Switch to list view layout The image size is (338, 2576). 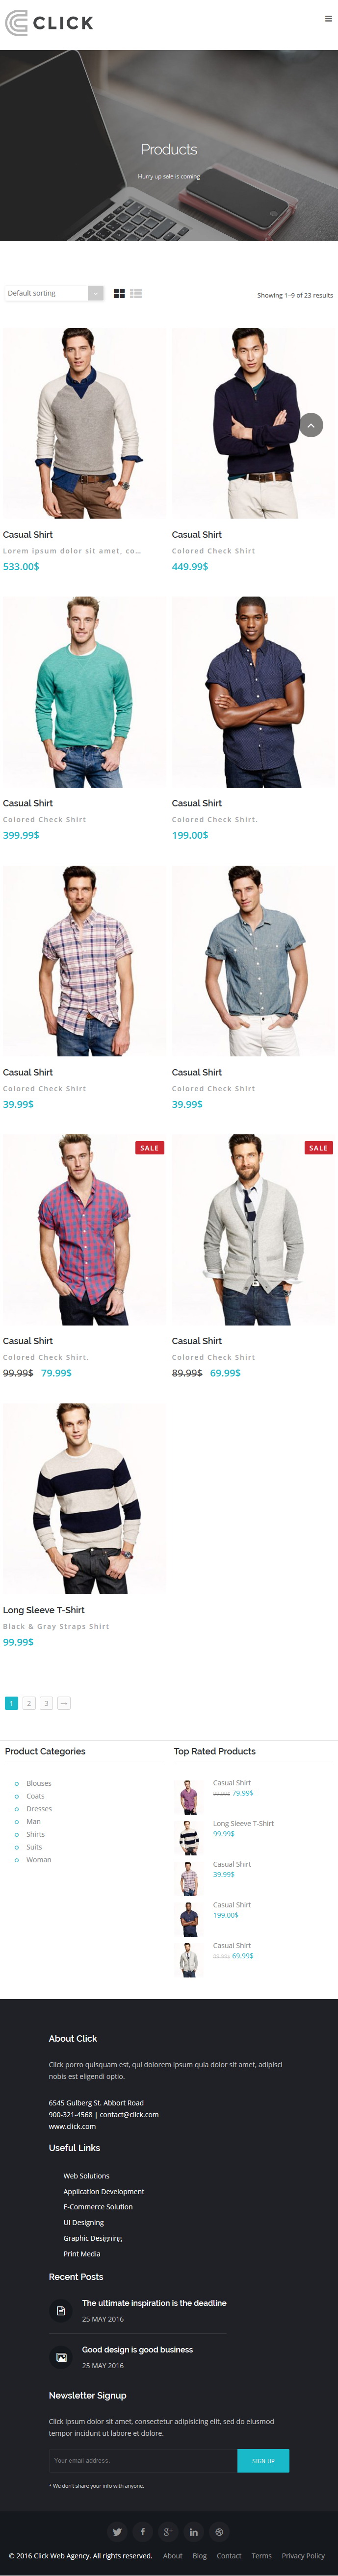(136, 293)
